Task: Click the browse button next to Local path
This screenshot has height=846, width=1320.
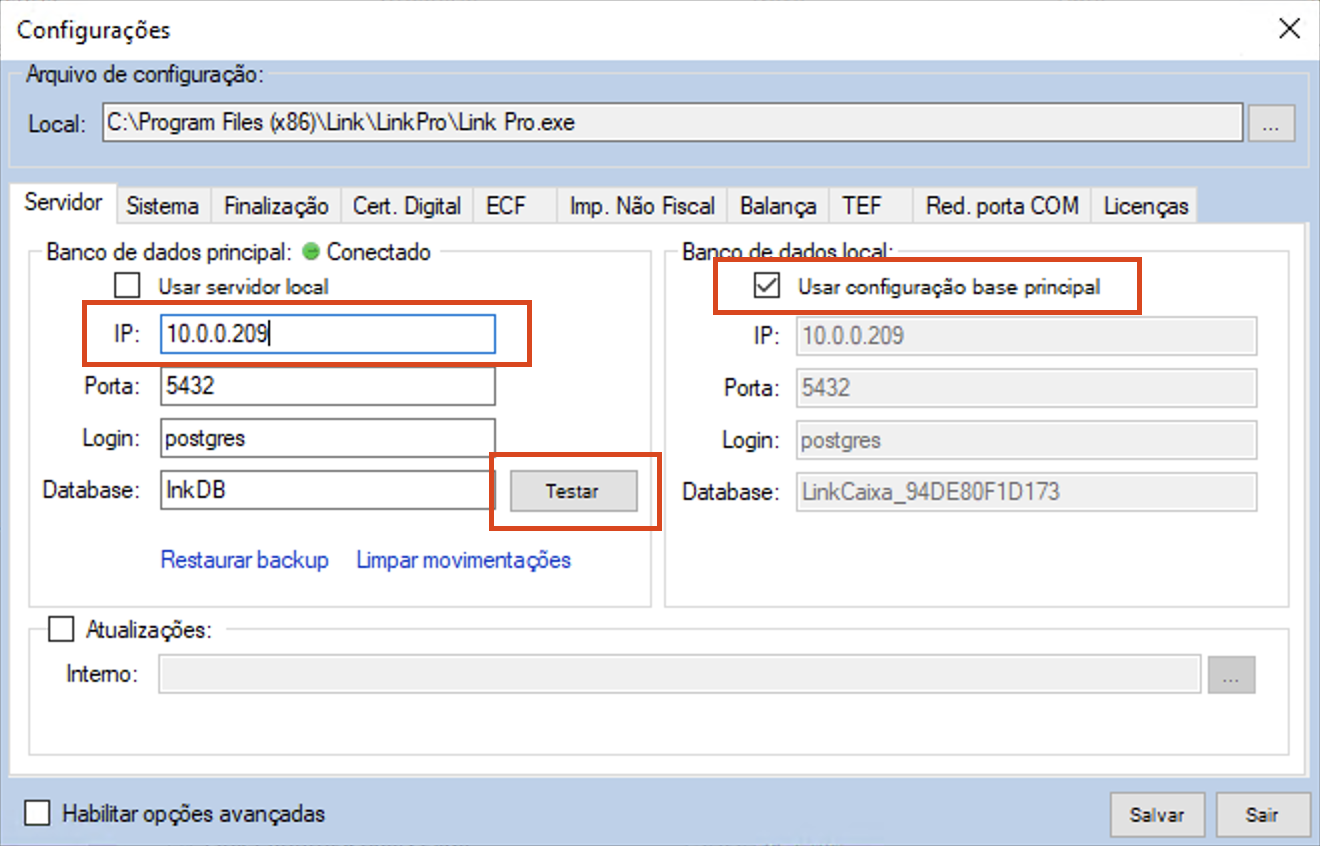Action: coord(1271,124)
